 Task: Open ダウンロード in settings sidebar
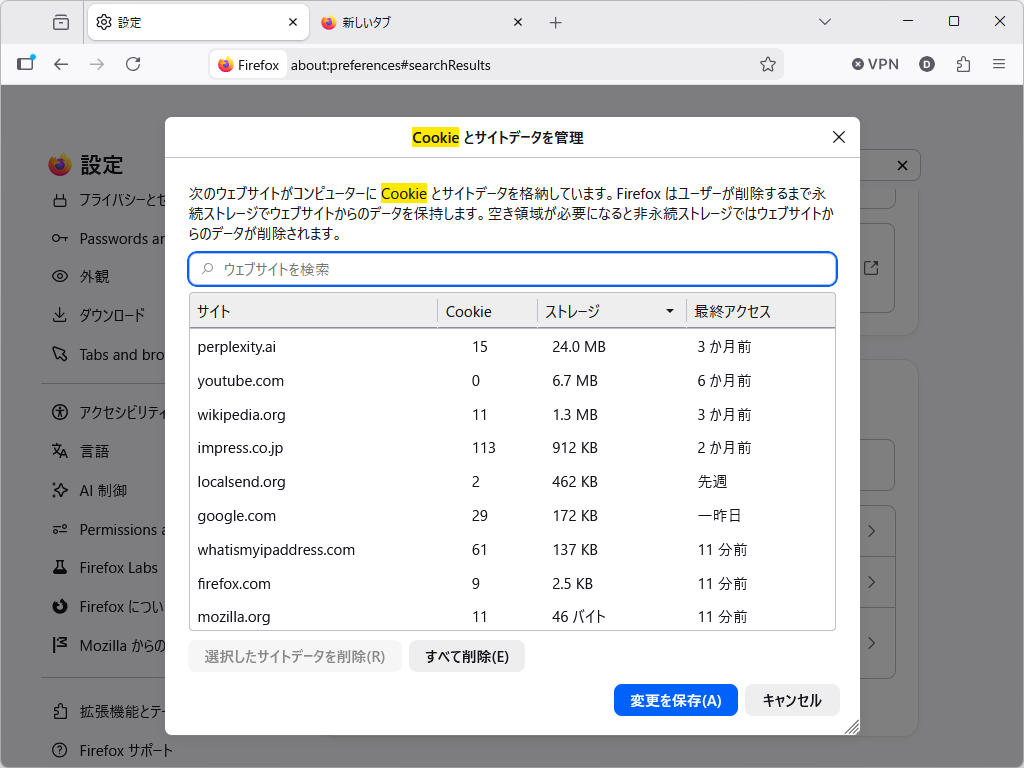[x=112, y=315]
